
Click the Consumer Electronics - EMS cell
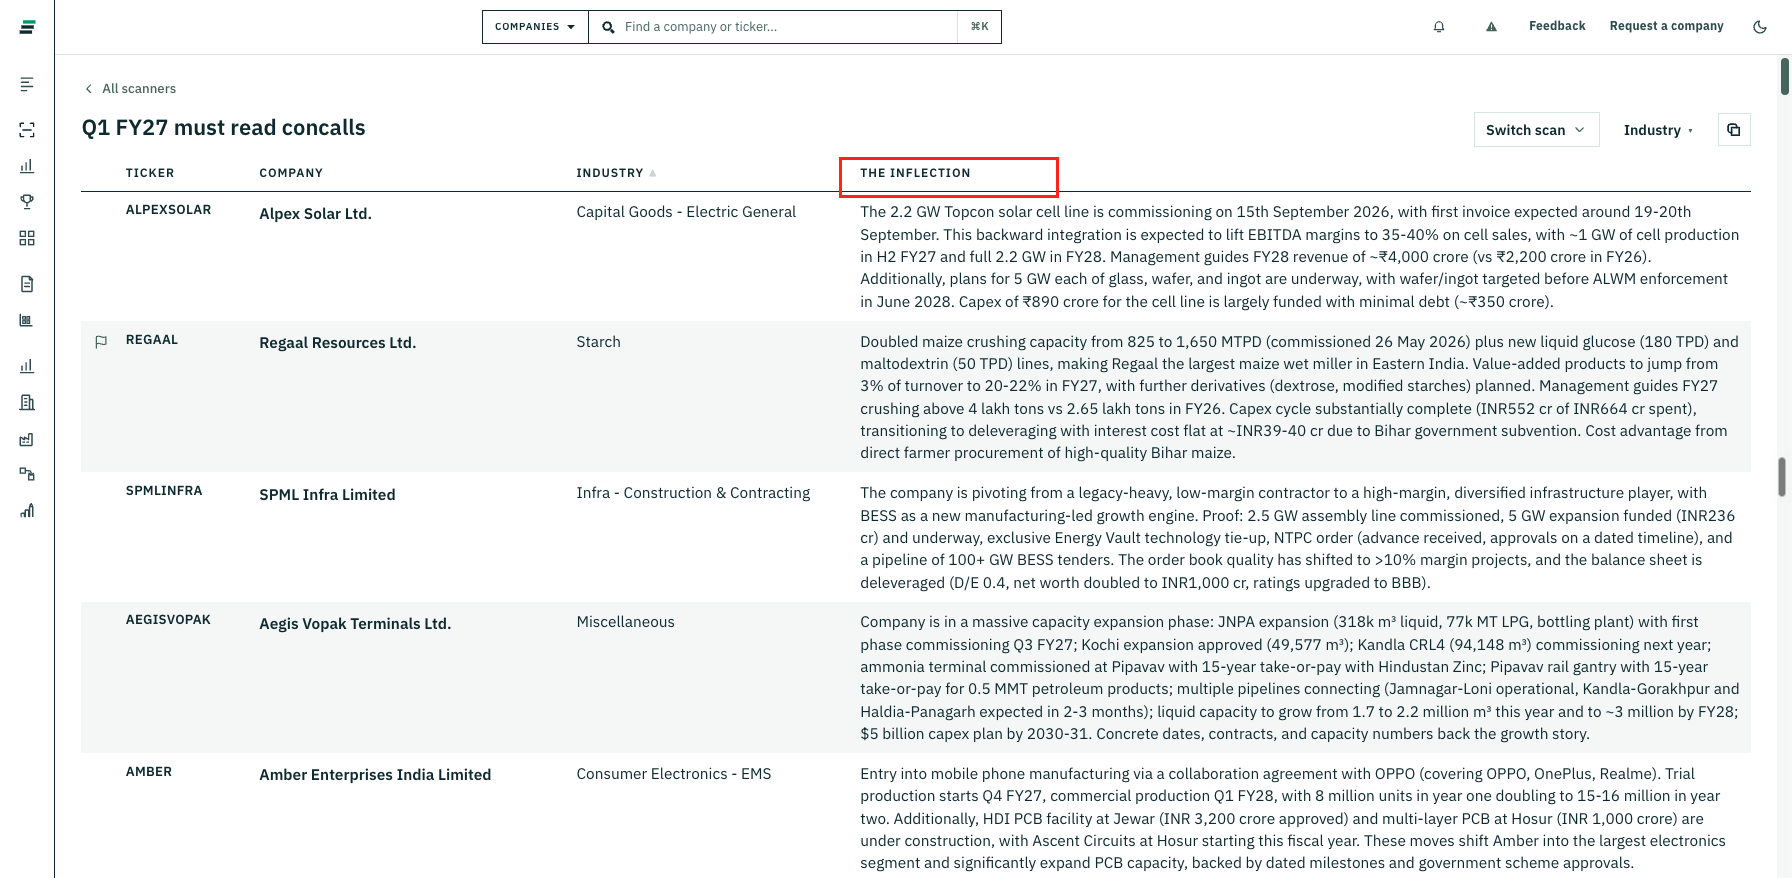tap(674, 774)
